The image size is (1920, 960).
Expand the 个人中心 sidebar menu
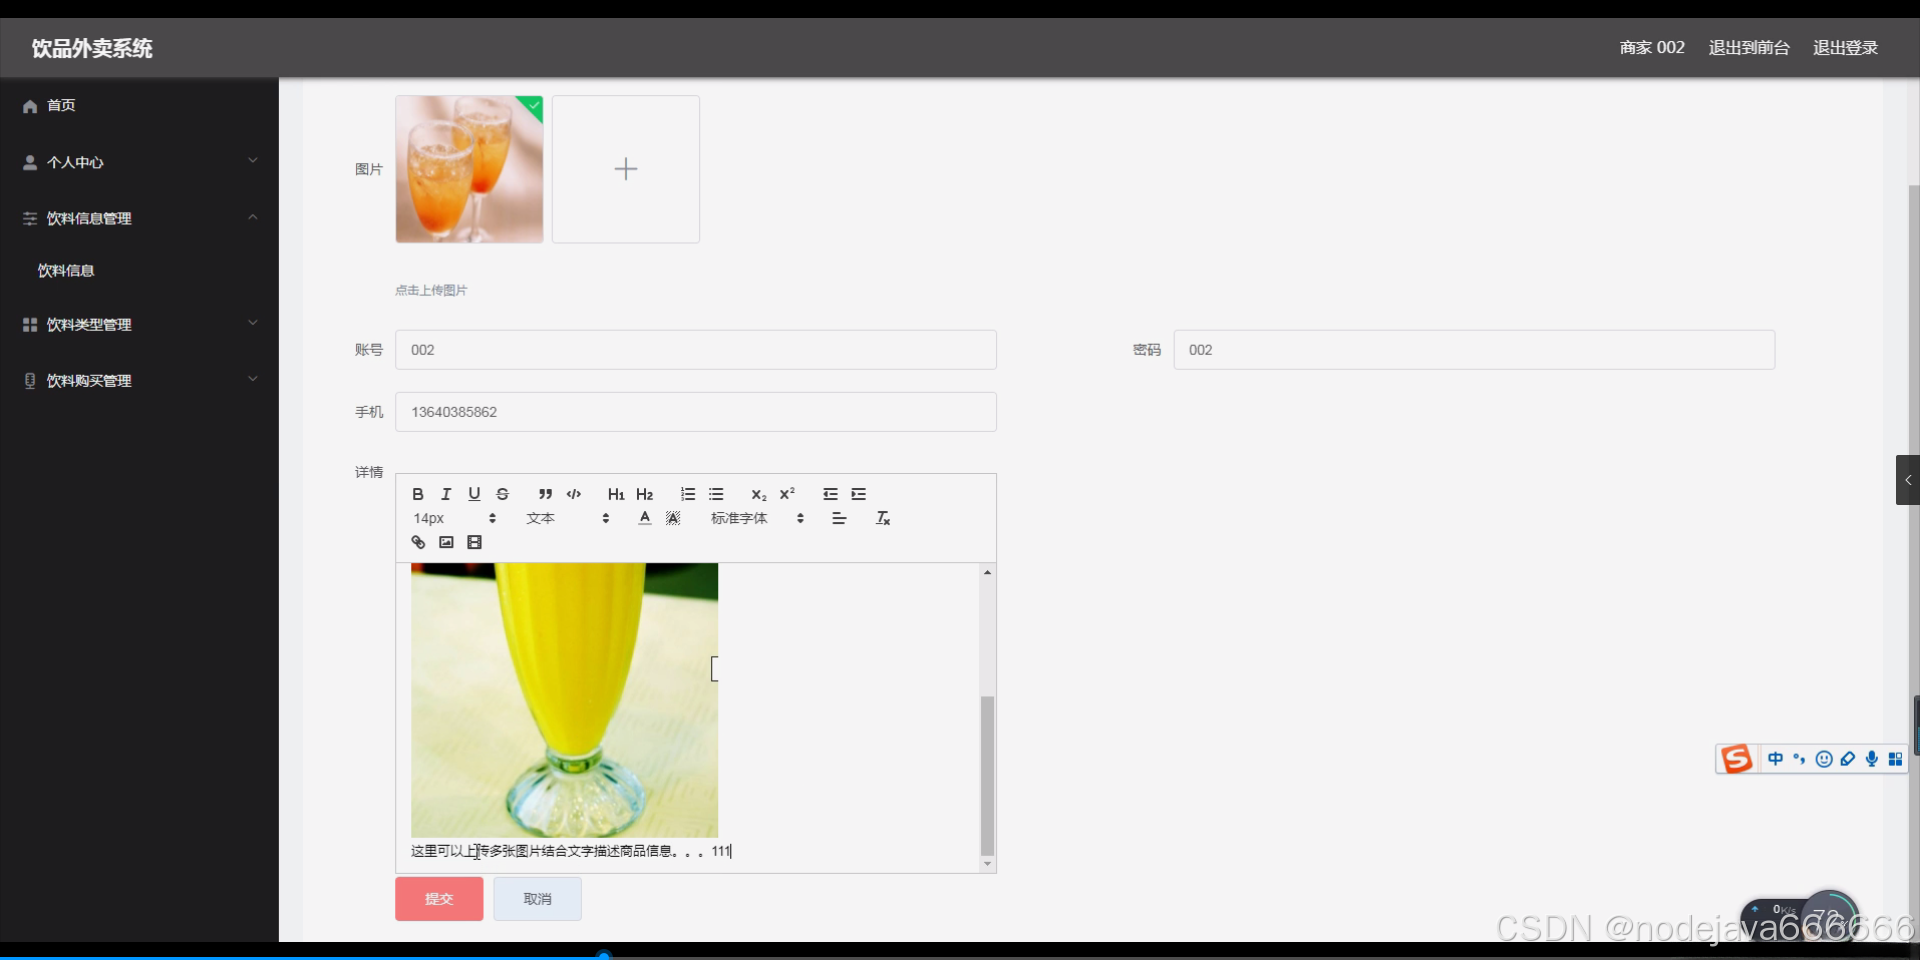click(139, 162)
